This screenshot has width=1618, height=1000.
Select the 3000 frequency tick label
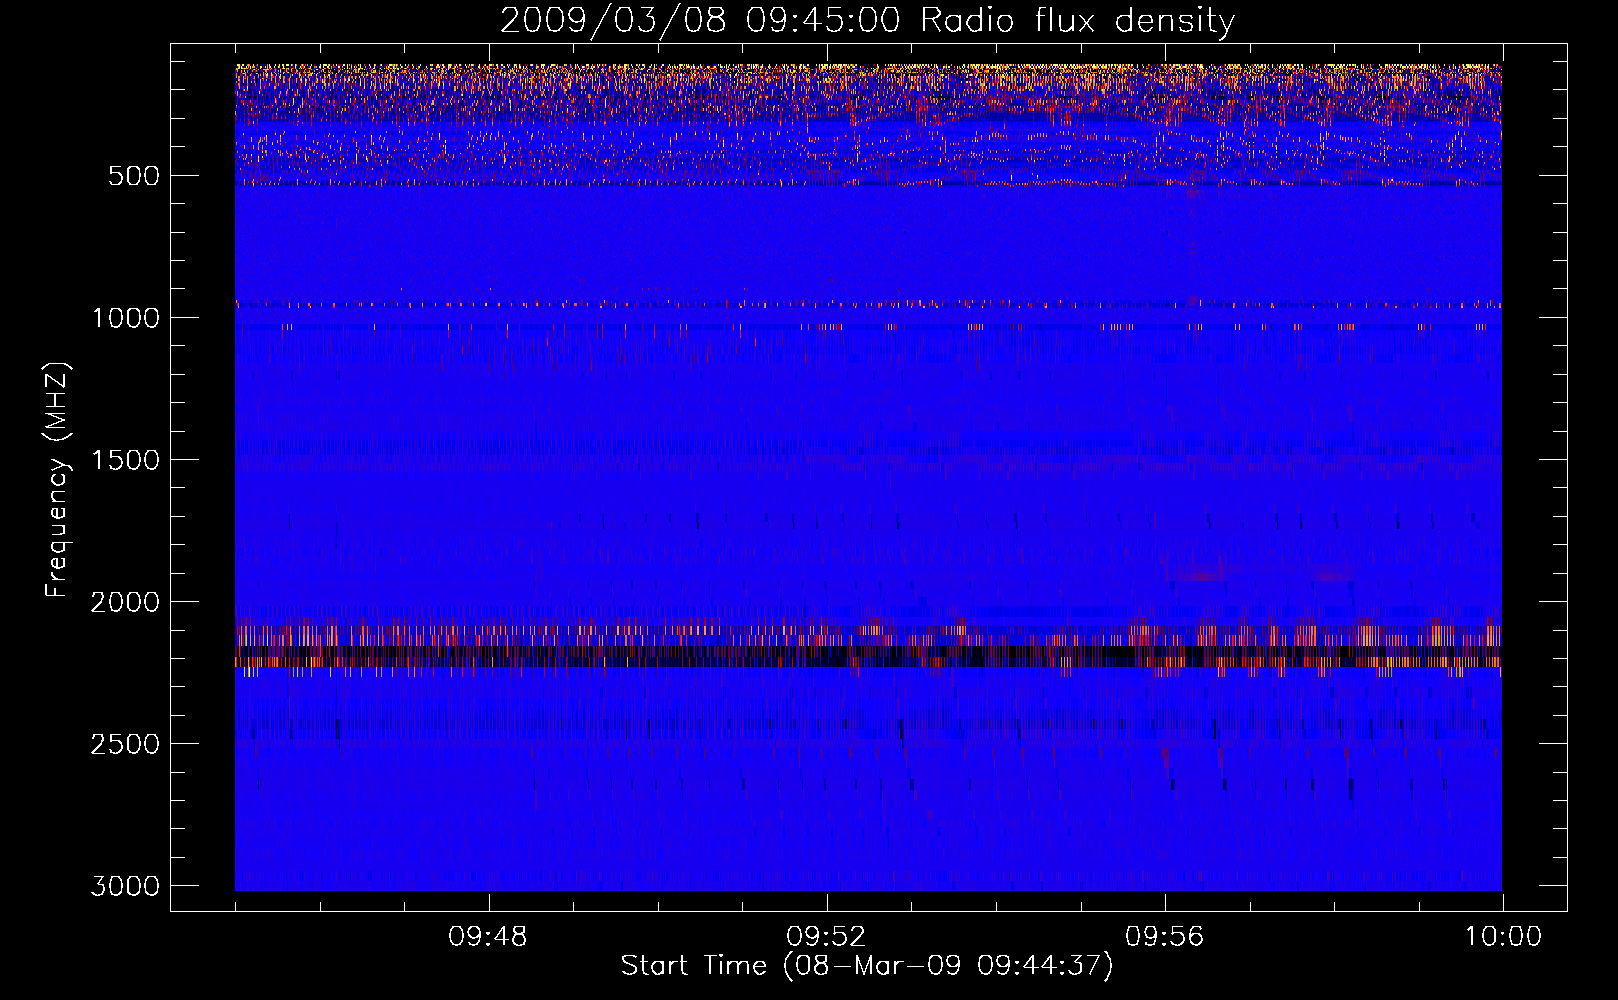(x=125, y=886)
